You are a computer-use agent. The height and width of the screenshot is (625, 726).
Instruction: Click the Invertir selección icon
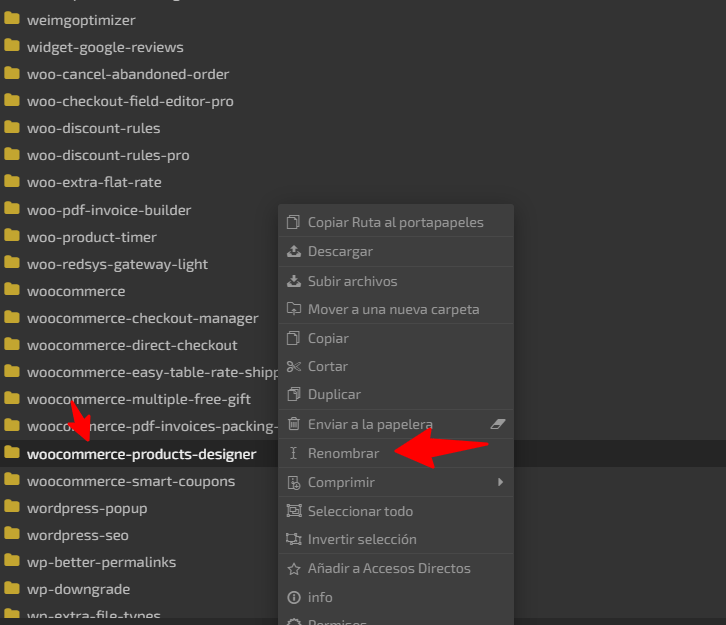294,539
